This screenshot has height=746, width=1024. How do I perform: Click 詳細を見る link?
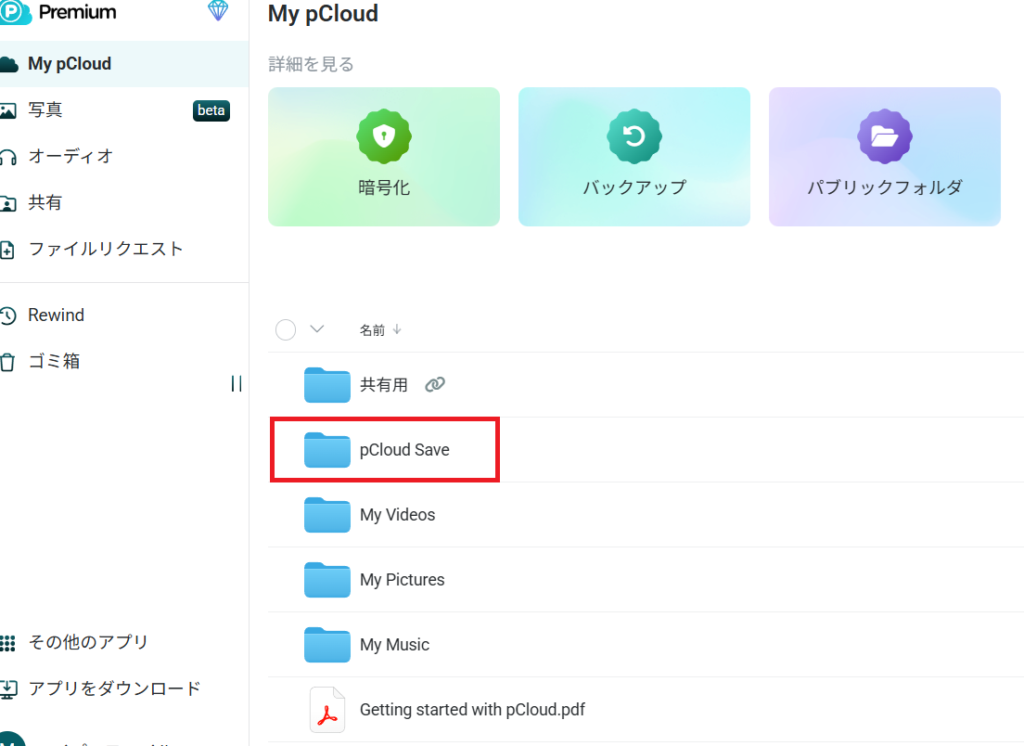311,64
